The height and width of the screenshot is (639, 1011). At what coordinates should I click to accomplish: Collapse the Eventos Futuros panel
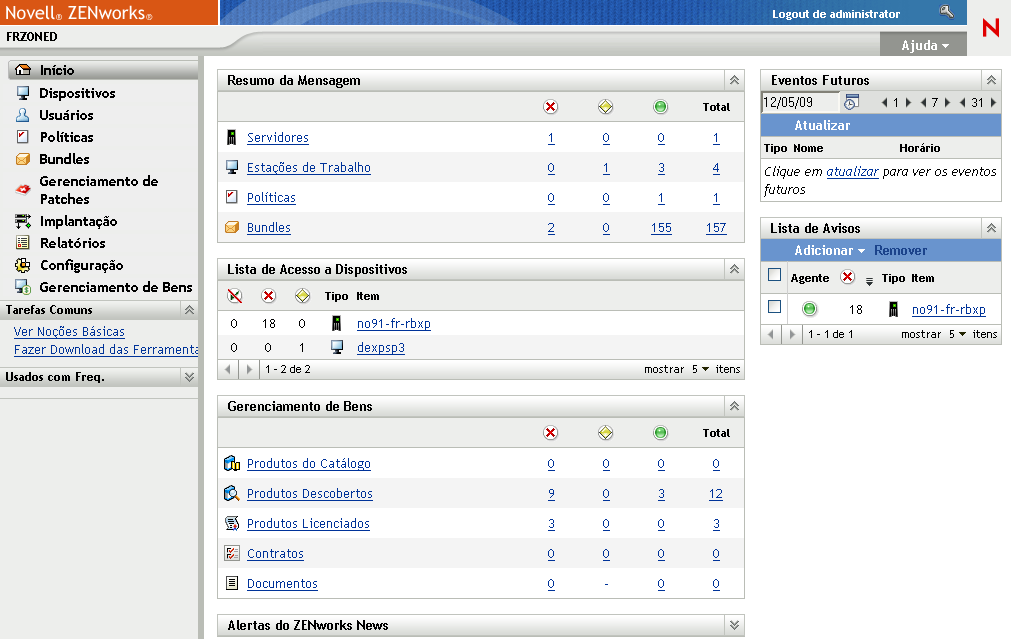(991, 80)
